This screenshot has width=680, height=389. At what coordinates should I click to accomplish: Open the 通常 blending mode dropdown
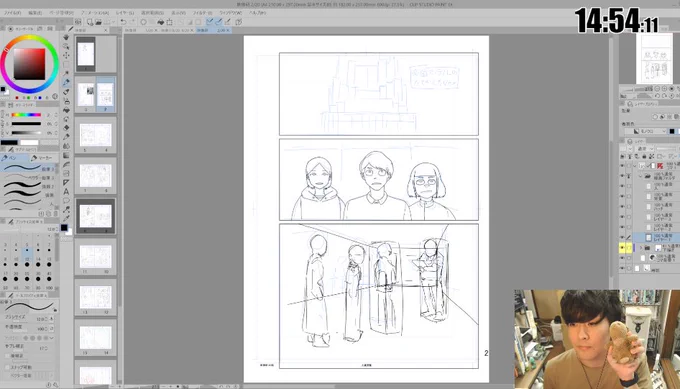click(x=644, y=148)
